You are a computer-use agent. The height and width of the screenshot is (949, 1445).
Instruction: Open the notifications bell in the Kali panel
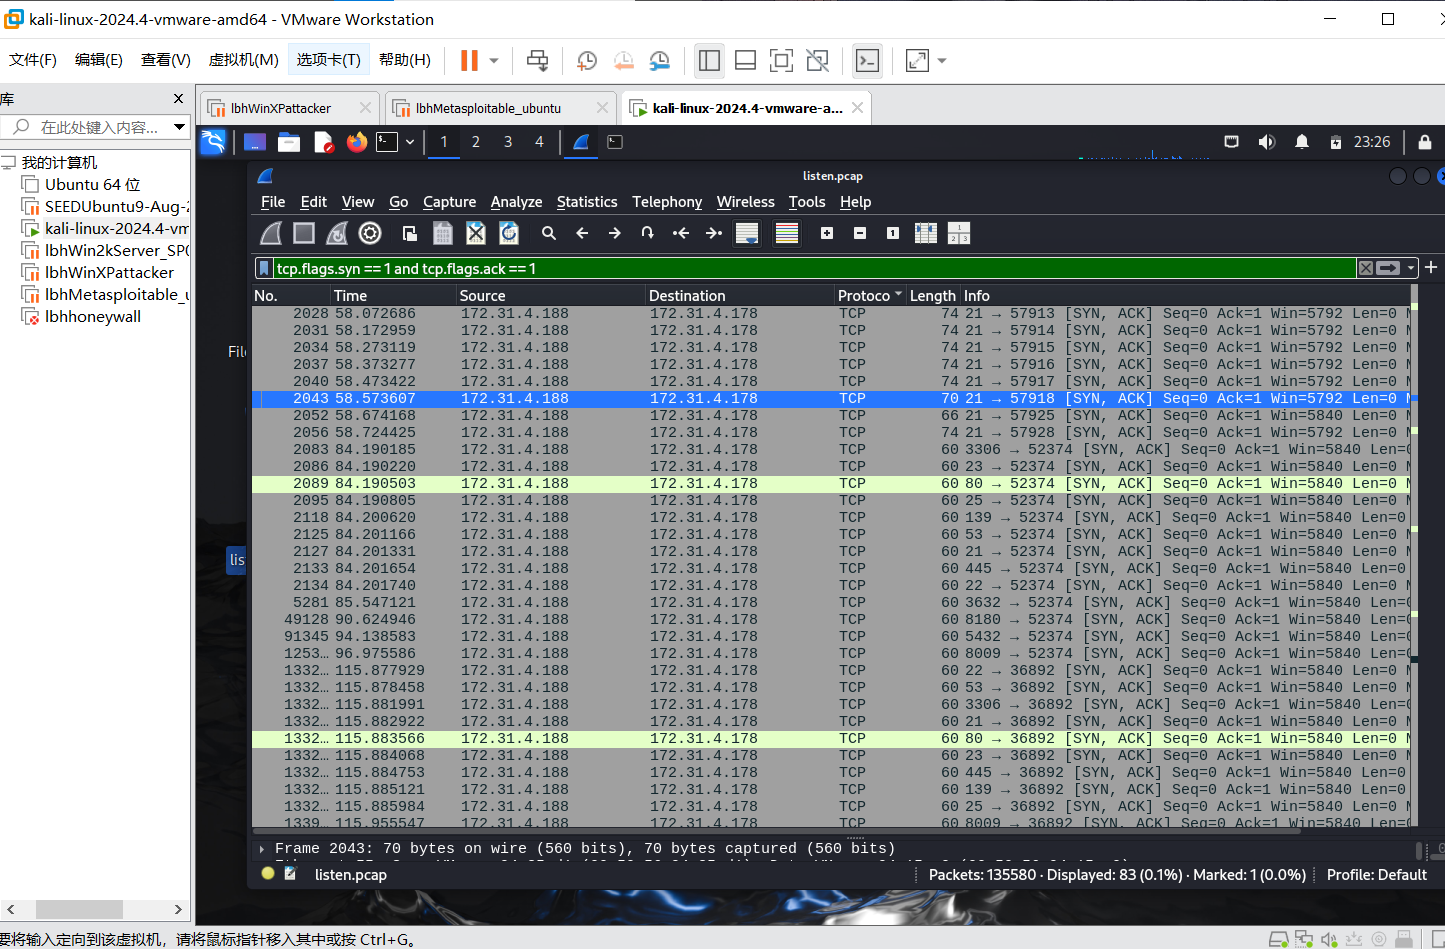point(1302,142)
